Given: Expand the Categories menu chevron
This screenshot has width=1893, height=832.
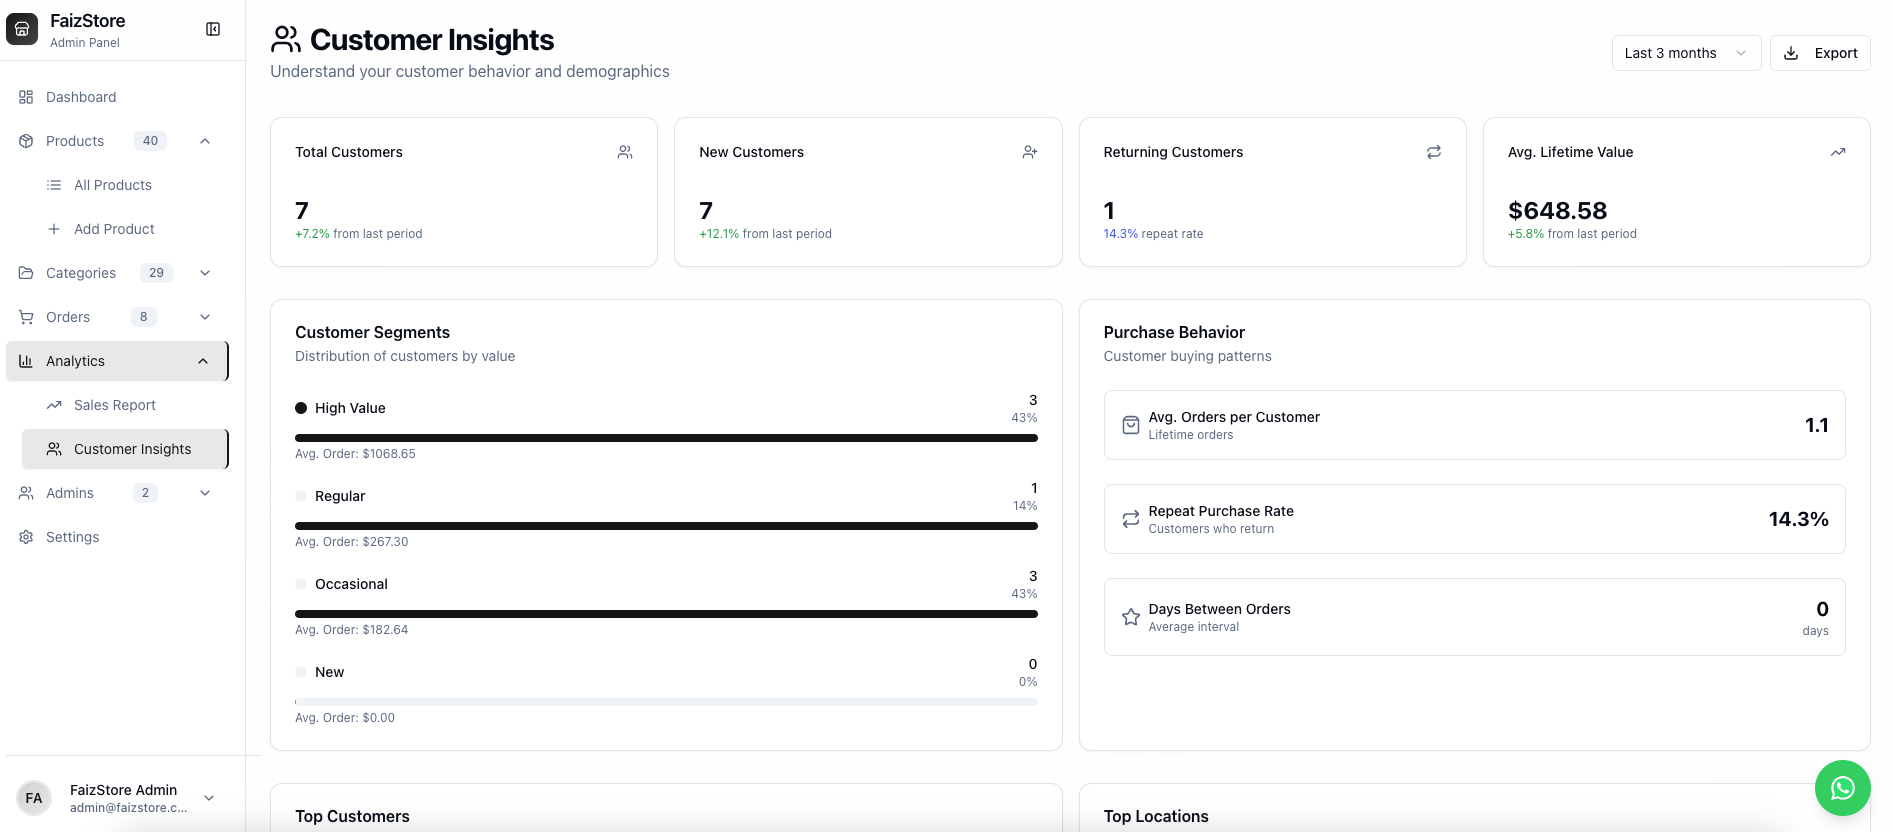Looking at the screenshot, I should pos(205,273).
